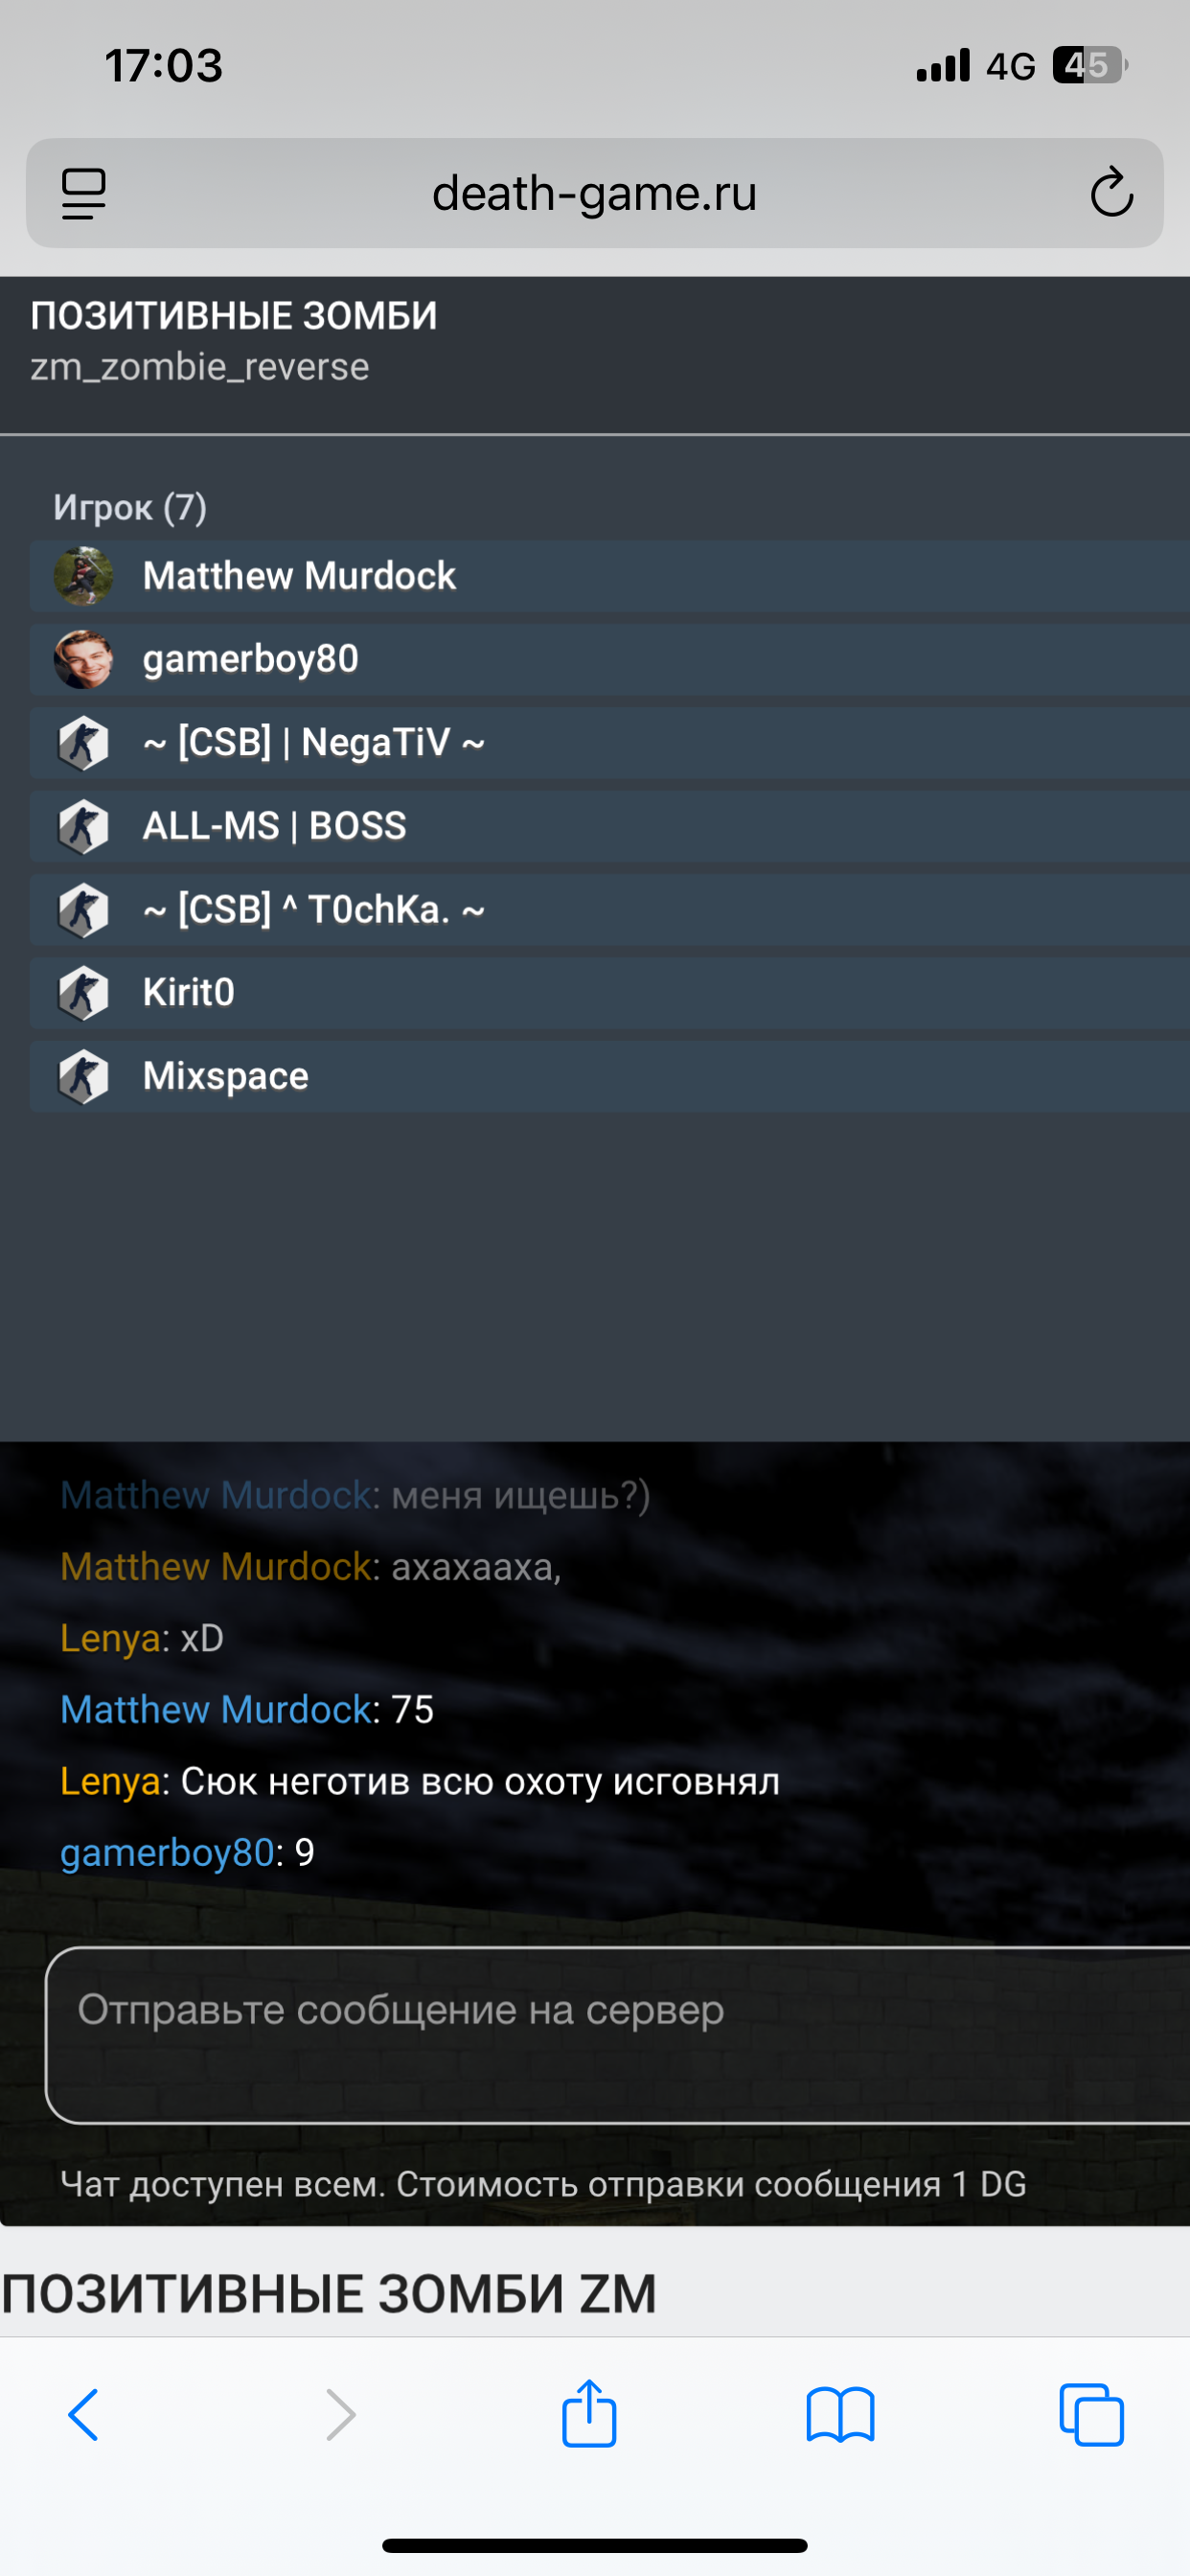Focus the server chat message field
The image size is (1190, 2576).
click(x=618, y=2035)
